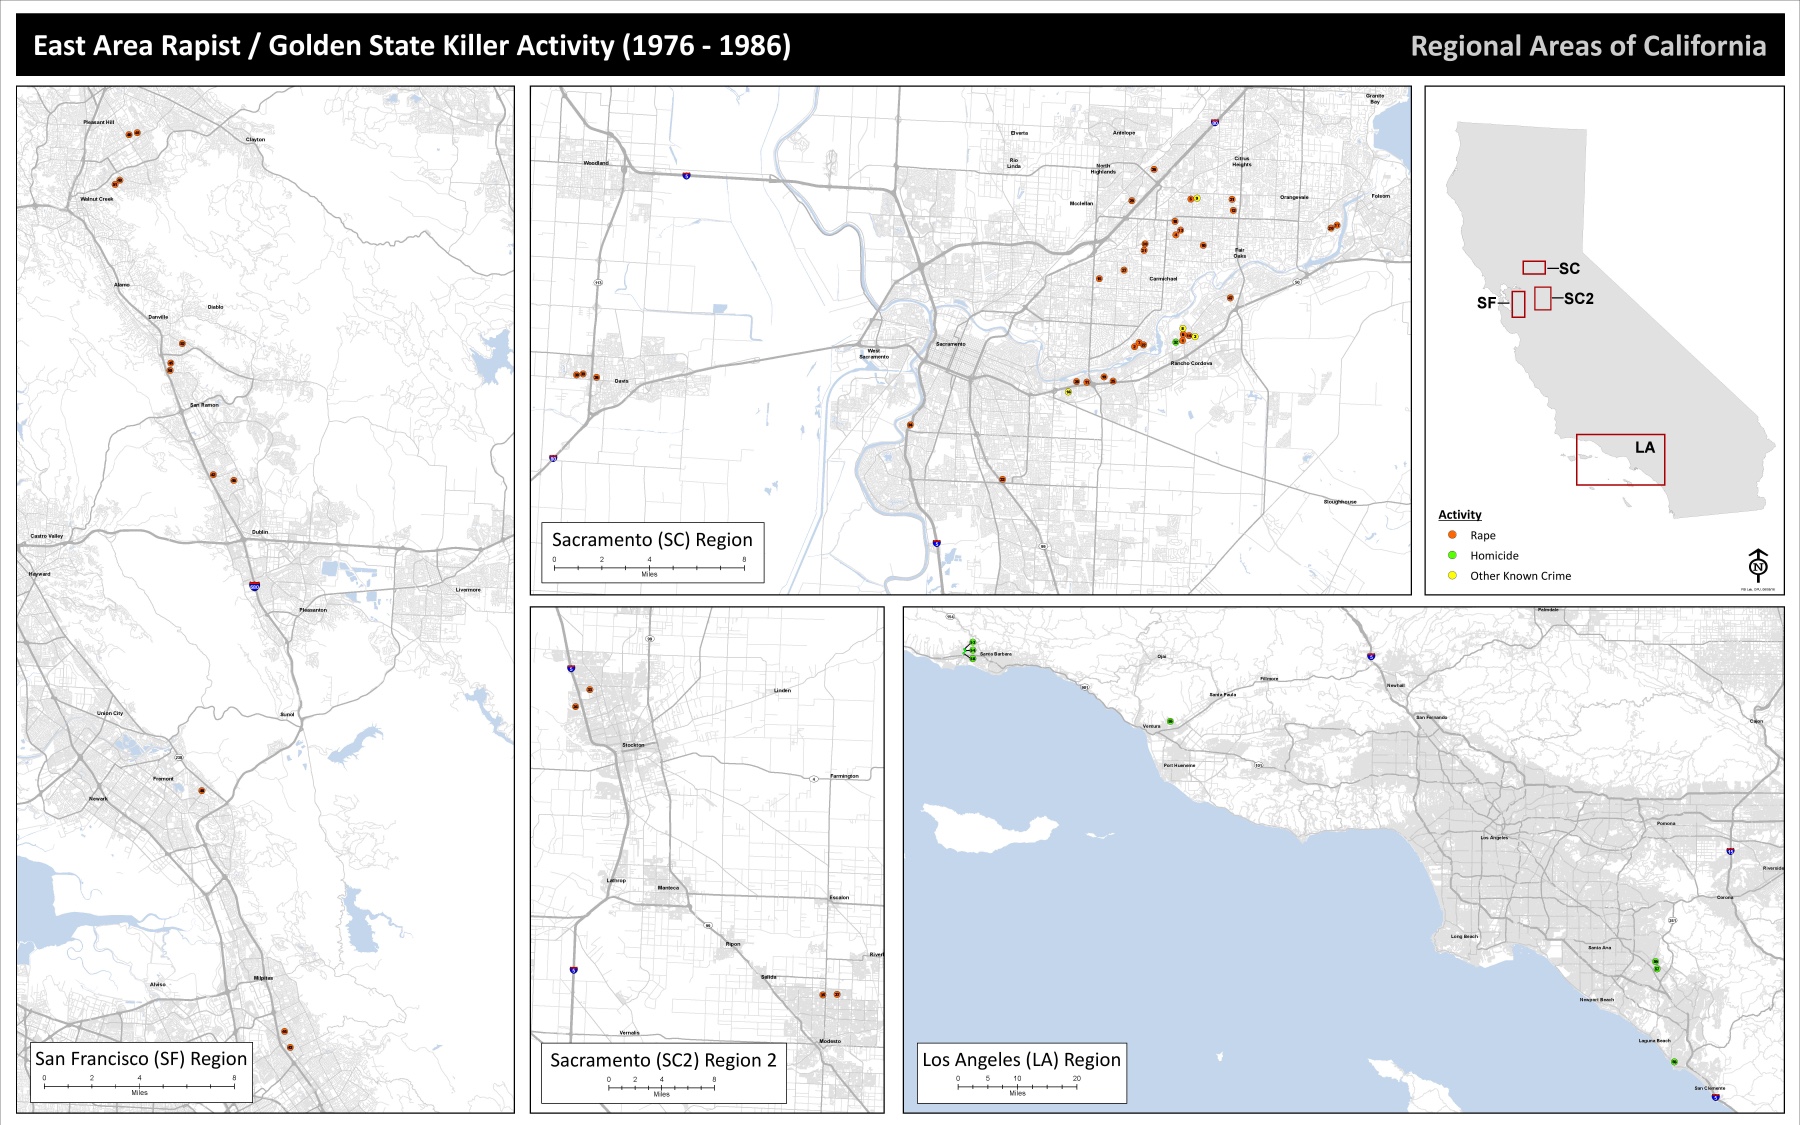Click the Interstate 580 shield near Dublin

[x=255, y=586]
